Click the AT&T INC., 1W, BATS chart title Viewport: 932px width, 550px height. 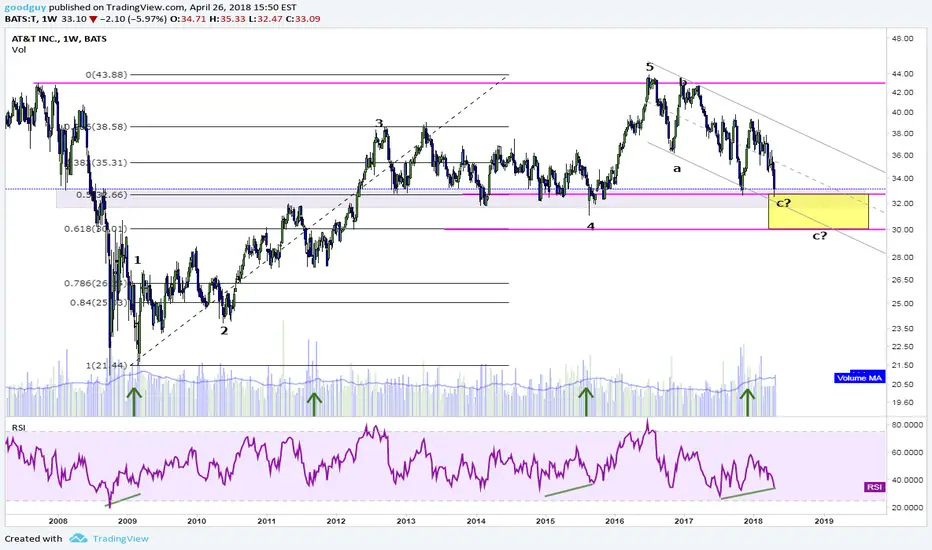[x=59, y=39]
